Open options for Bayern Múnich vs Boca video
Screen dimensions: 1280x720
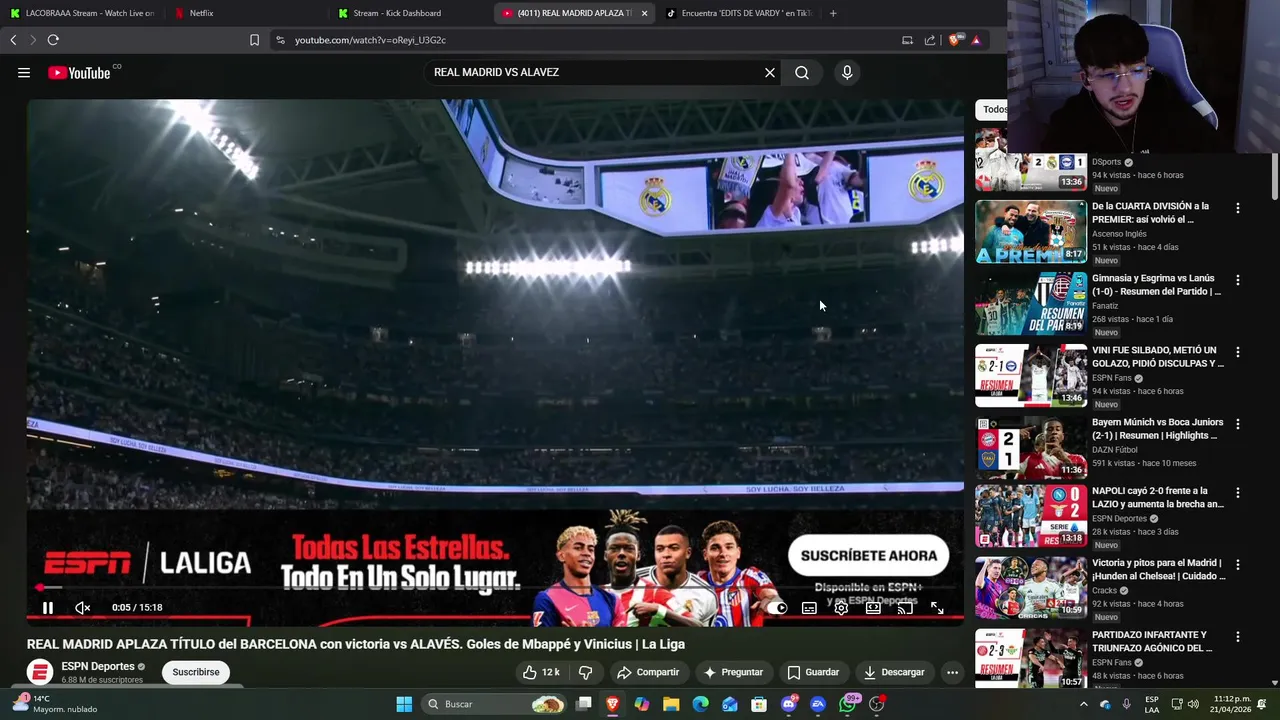1238,424
